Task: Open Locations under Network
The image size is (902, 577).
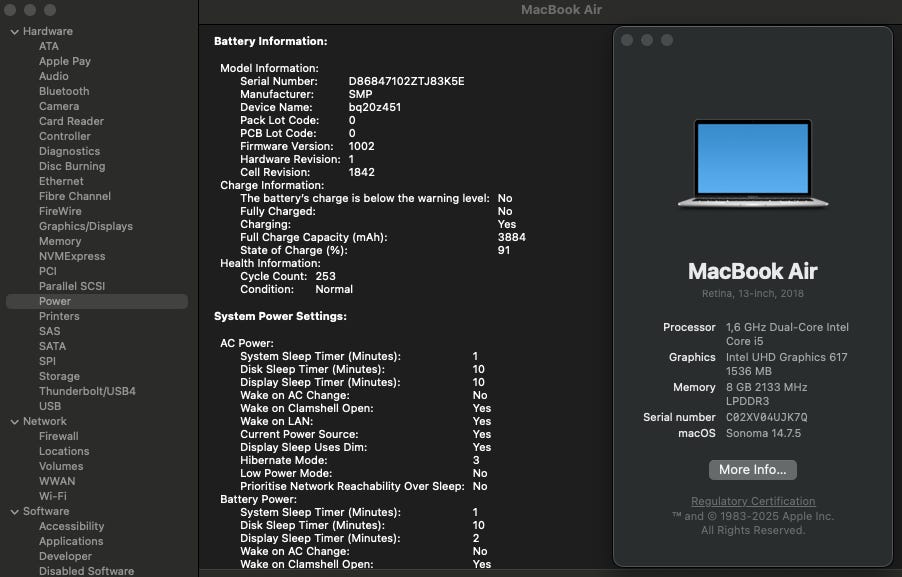Action: [x=64, y=451]
